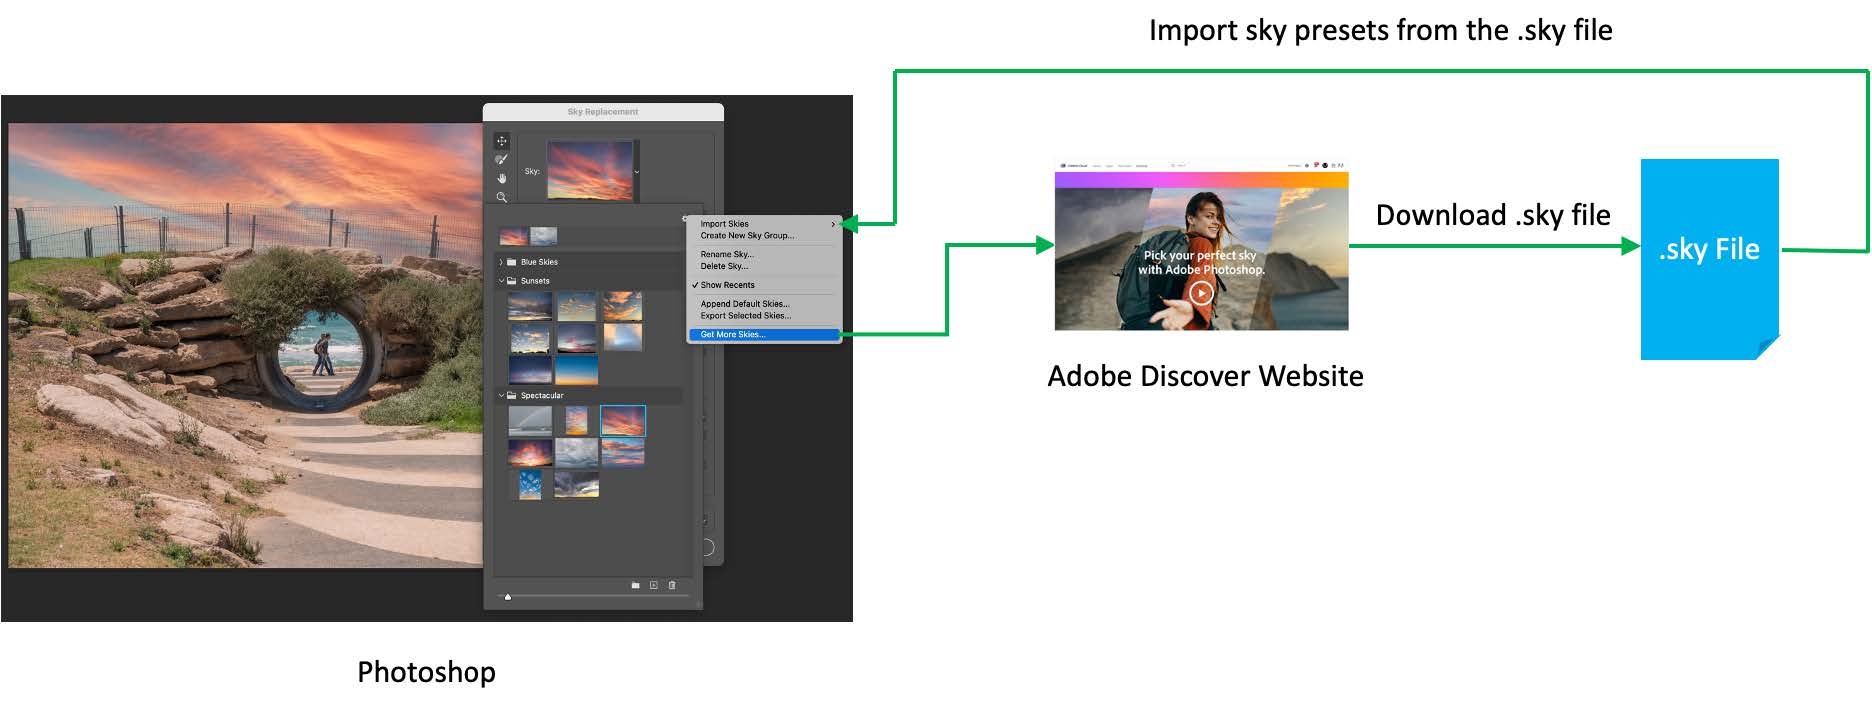Click the delete sky trash icon
This screenshot has height=710, width=1872.
coord(672,585)
